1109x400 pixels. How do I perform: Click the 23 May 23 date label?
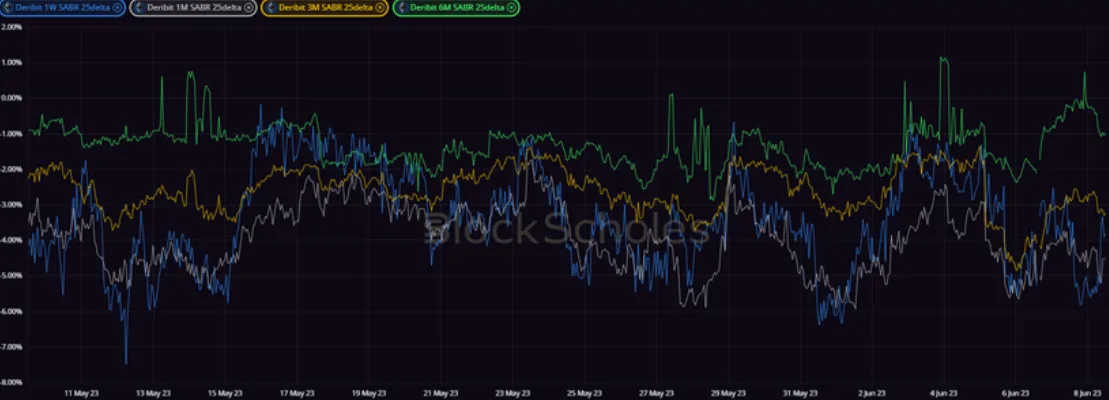[x=513, y=392]
